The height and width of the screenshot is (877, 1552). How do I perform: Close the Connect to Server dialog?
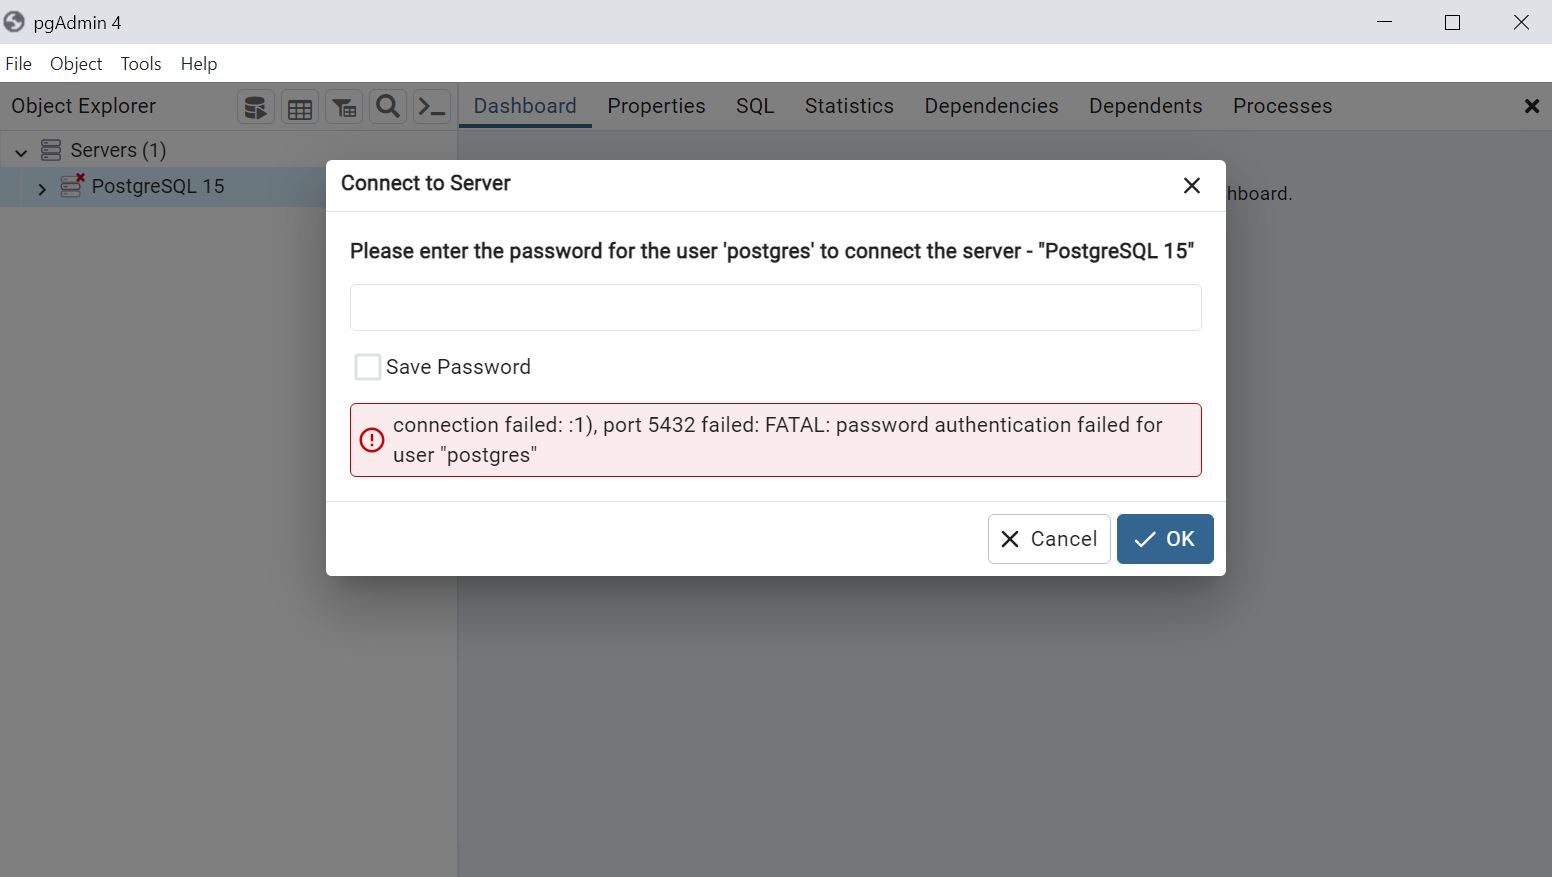pos(1191,186)
